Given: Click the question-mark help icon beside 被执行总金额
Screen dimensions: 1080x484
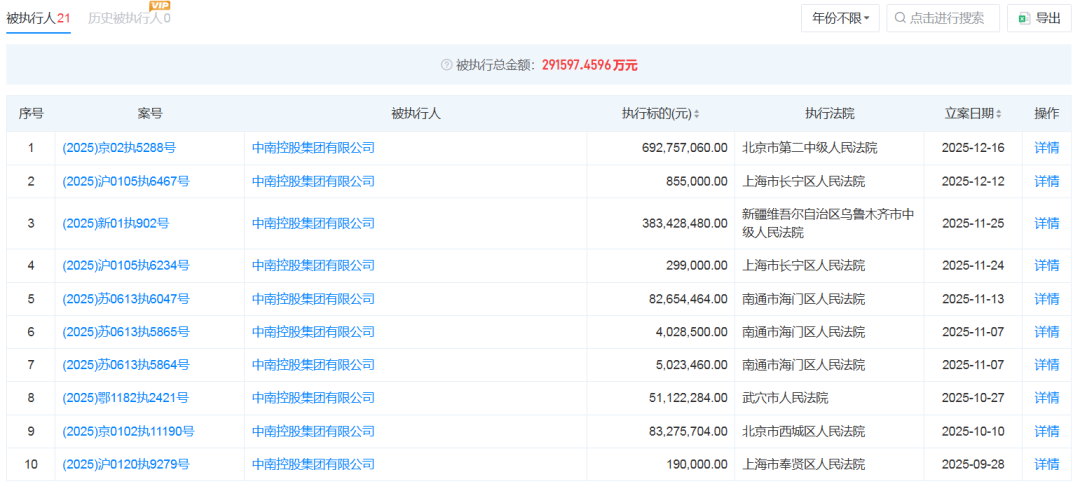Looking at the screenshot, I should [446, 65].
